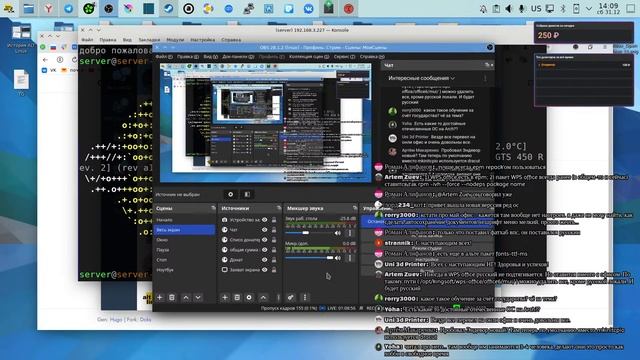The width and height of the screenshot is (640, 360).
Task: Adjust second mixer channel volume slider
Action: point(309,258)
